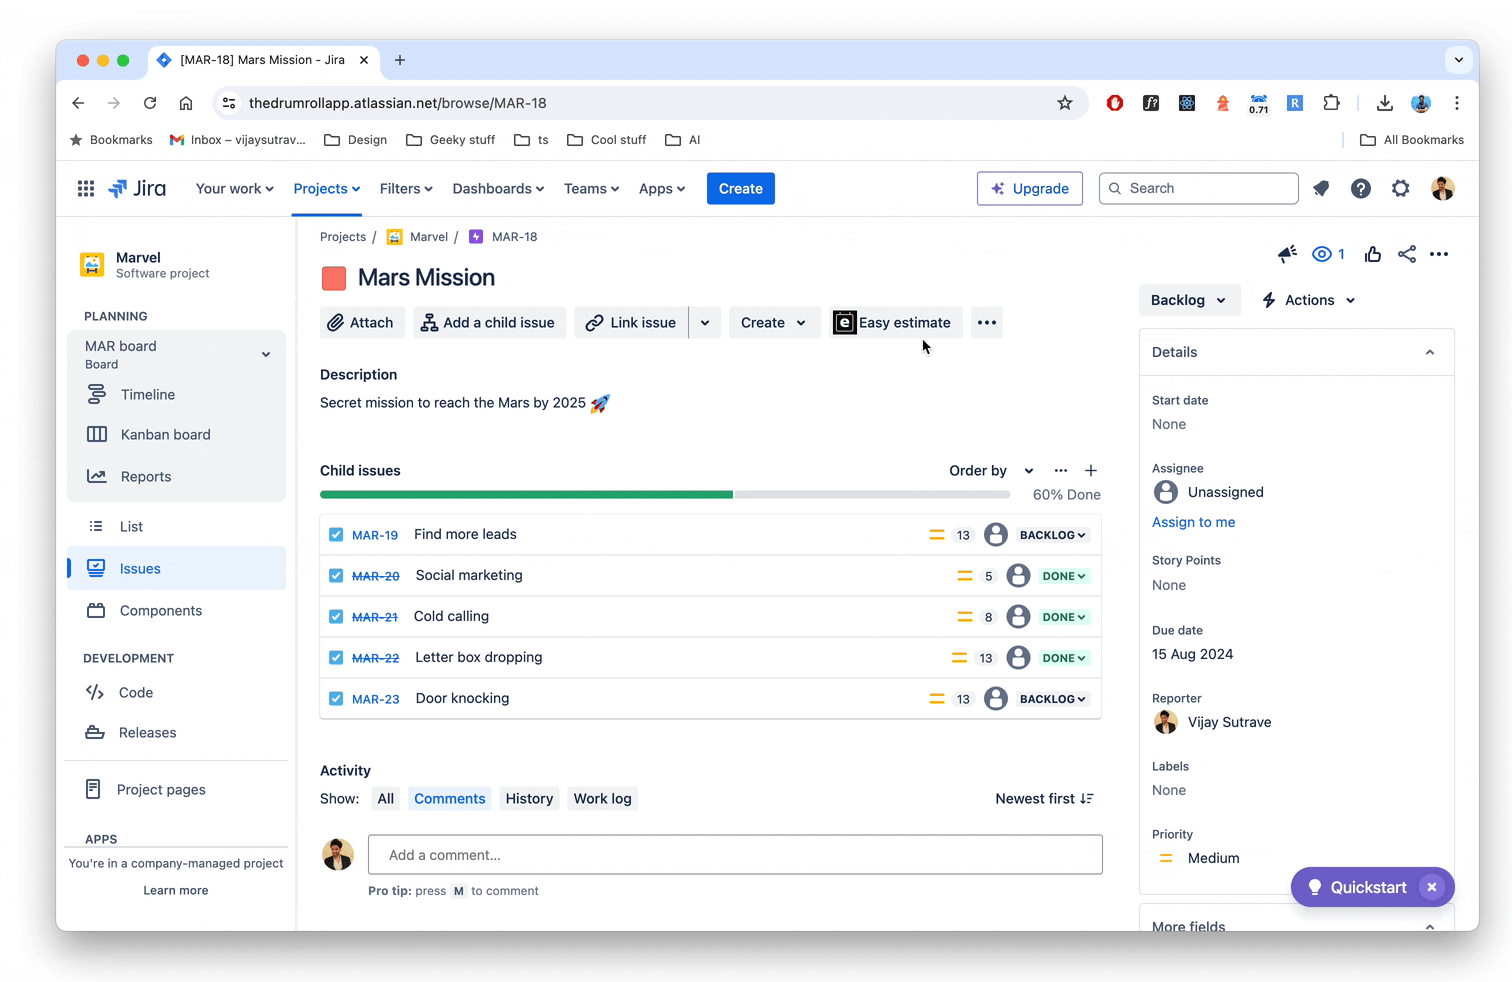Image resolution: width=1512 pixels, height=982 pixels.
Task: Open Projects menu
Action: (327, 188)
